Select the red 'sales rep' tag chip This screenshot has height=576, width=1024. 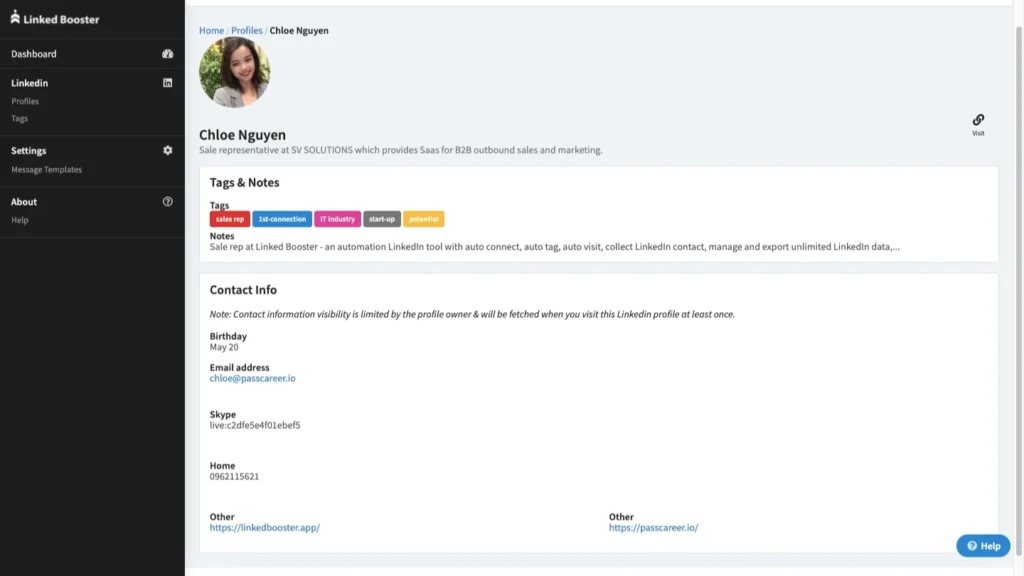229,218
